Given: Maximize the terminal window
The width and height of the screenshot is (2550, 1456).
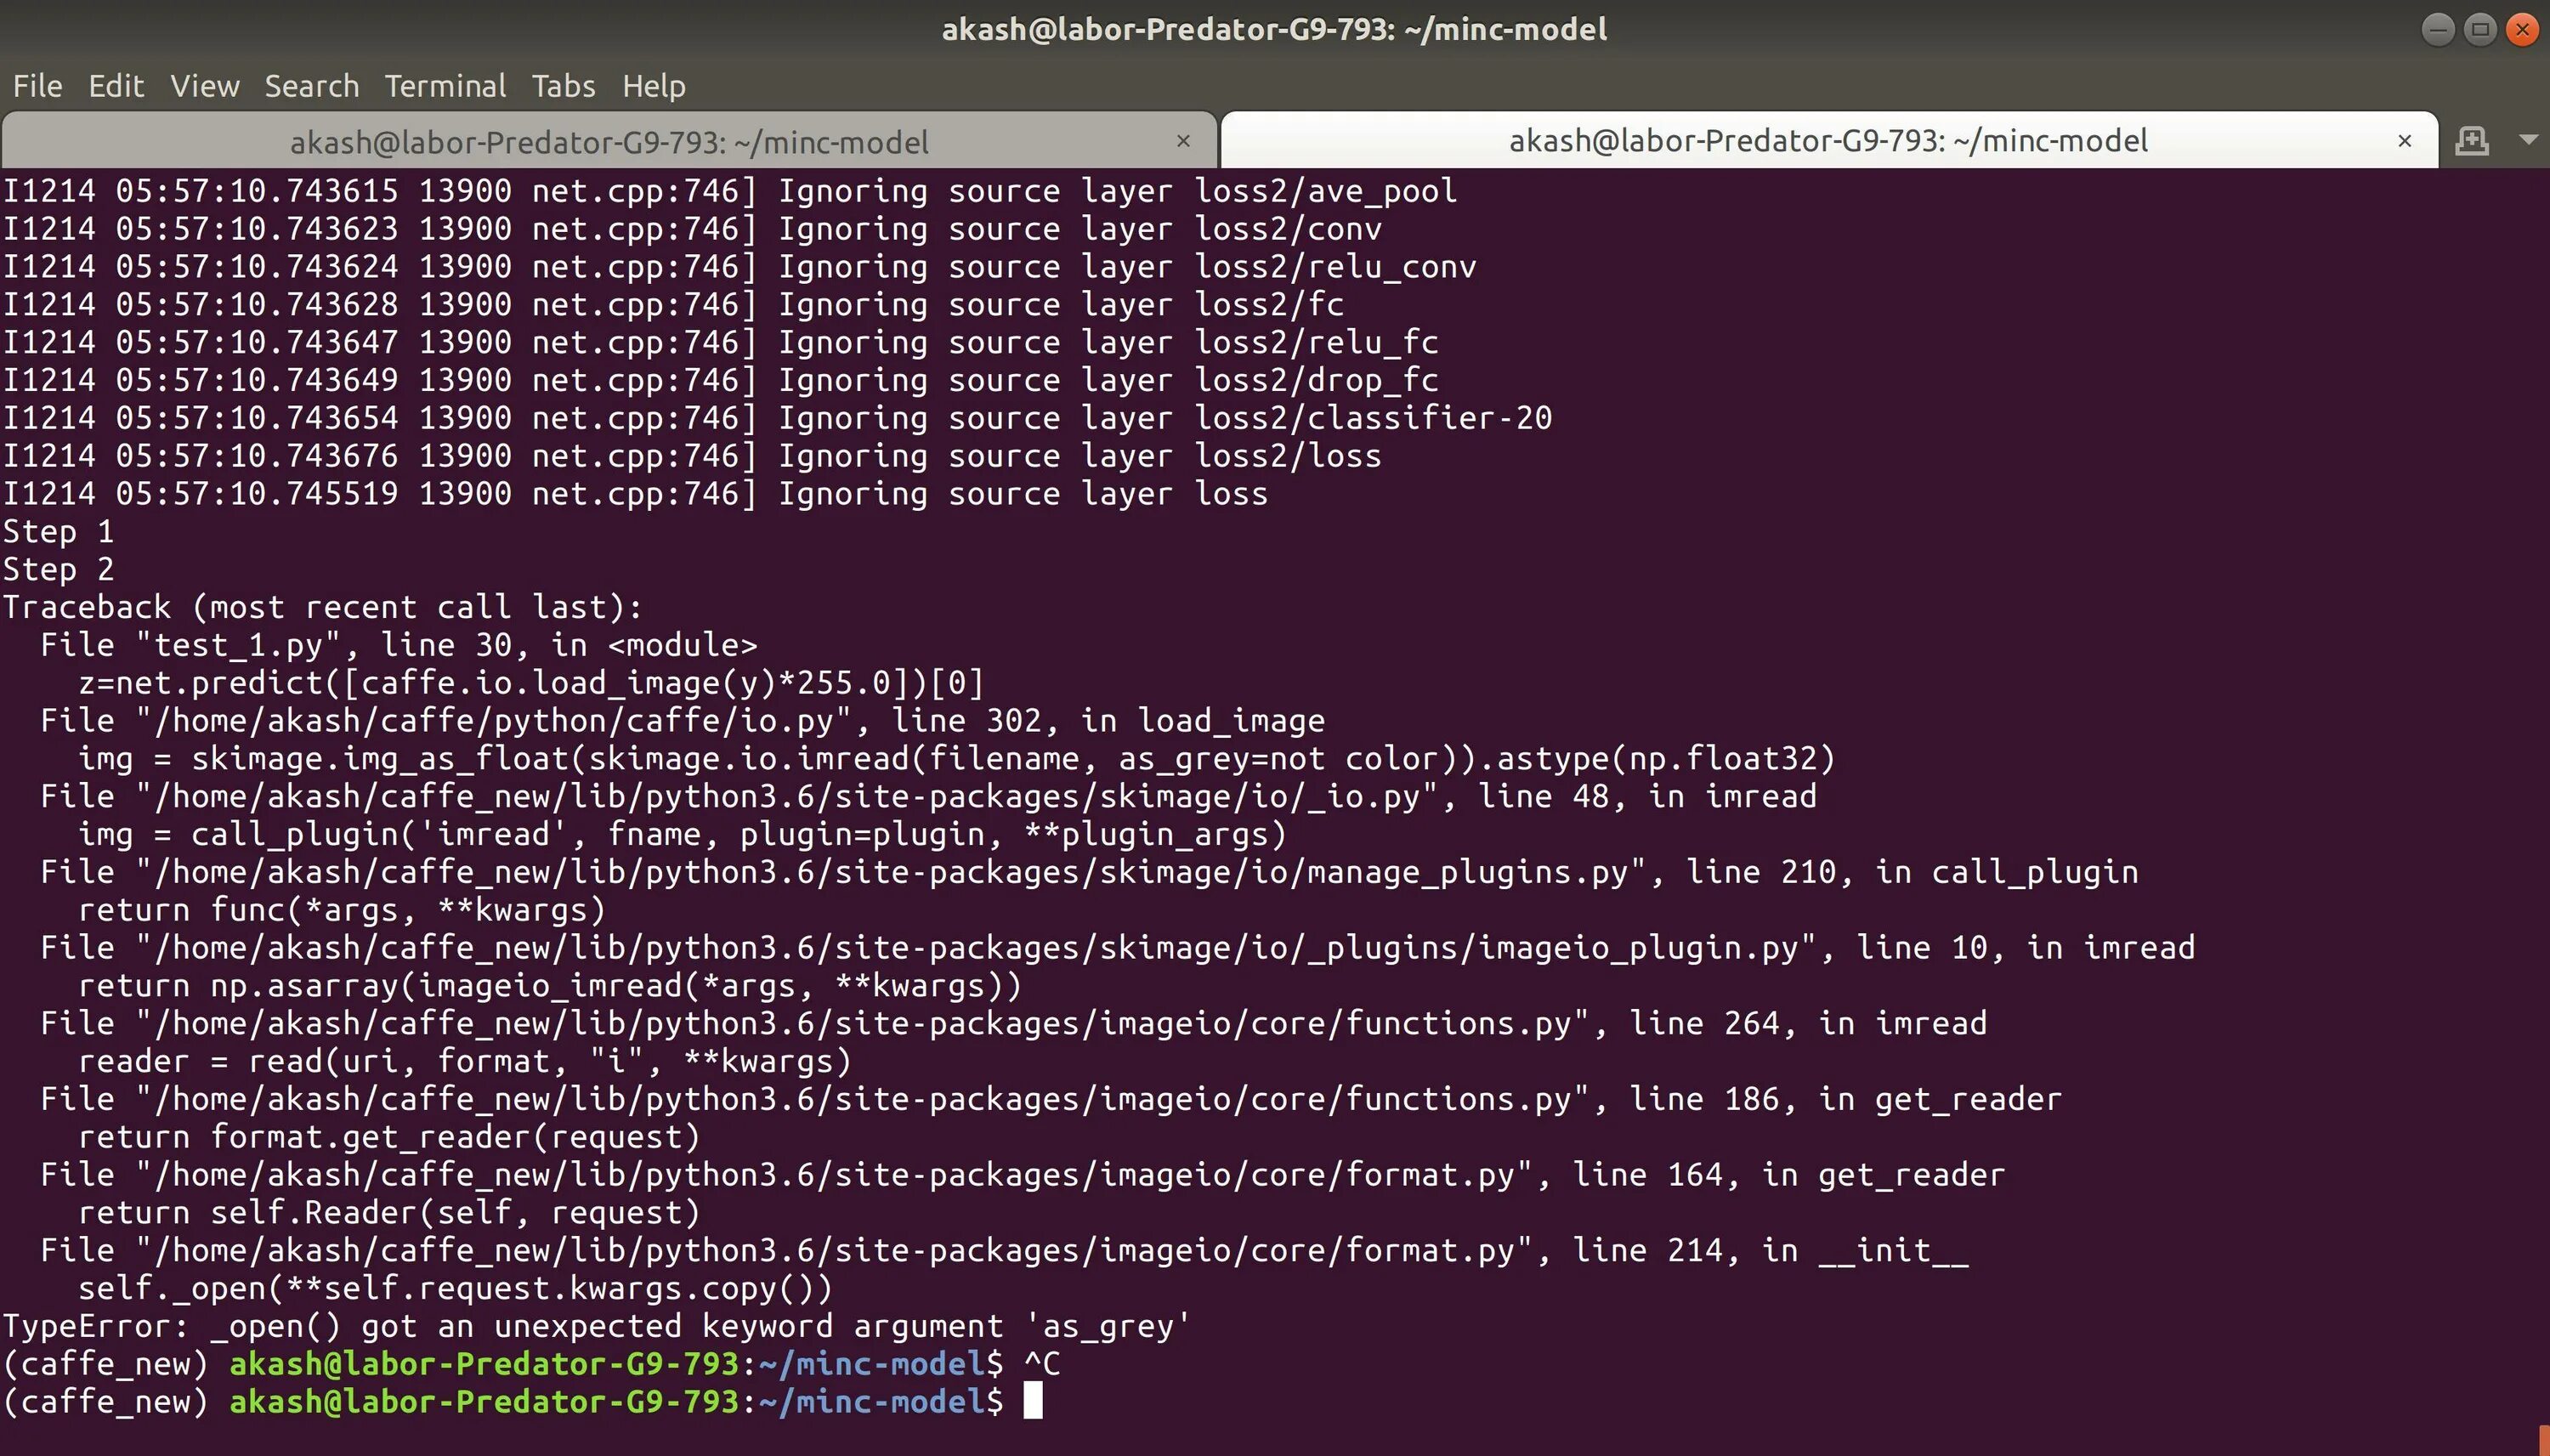Looking at the screenshot, I should pos(2480,30).
